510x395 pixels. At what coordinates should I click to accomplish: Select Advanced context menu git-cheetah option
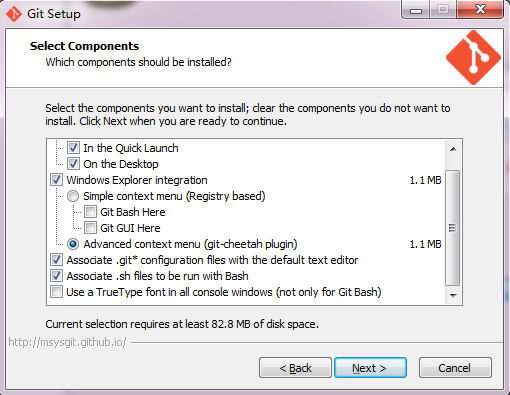pyautogui.click(x=73, y=244)
